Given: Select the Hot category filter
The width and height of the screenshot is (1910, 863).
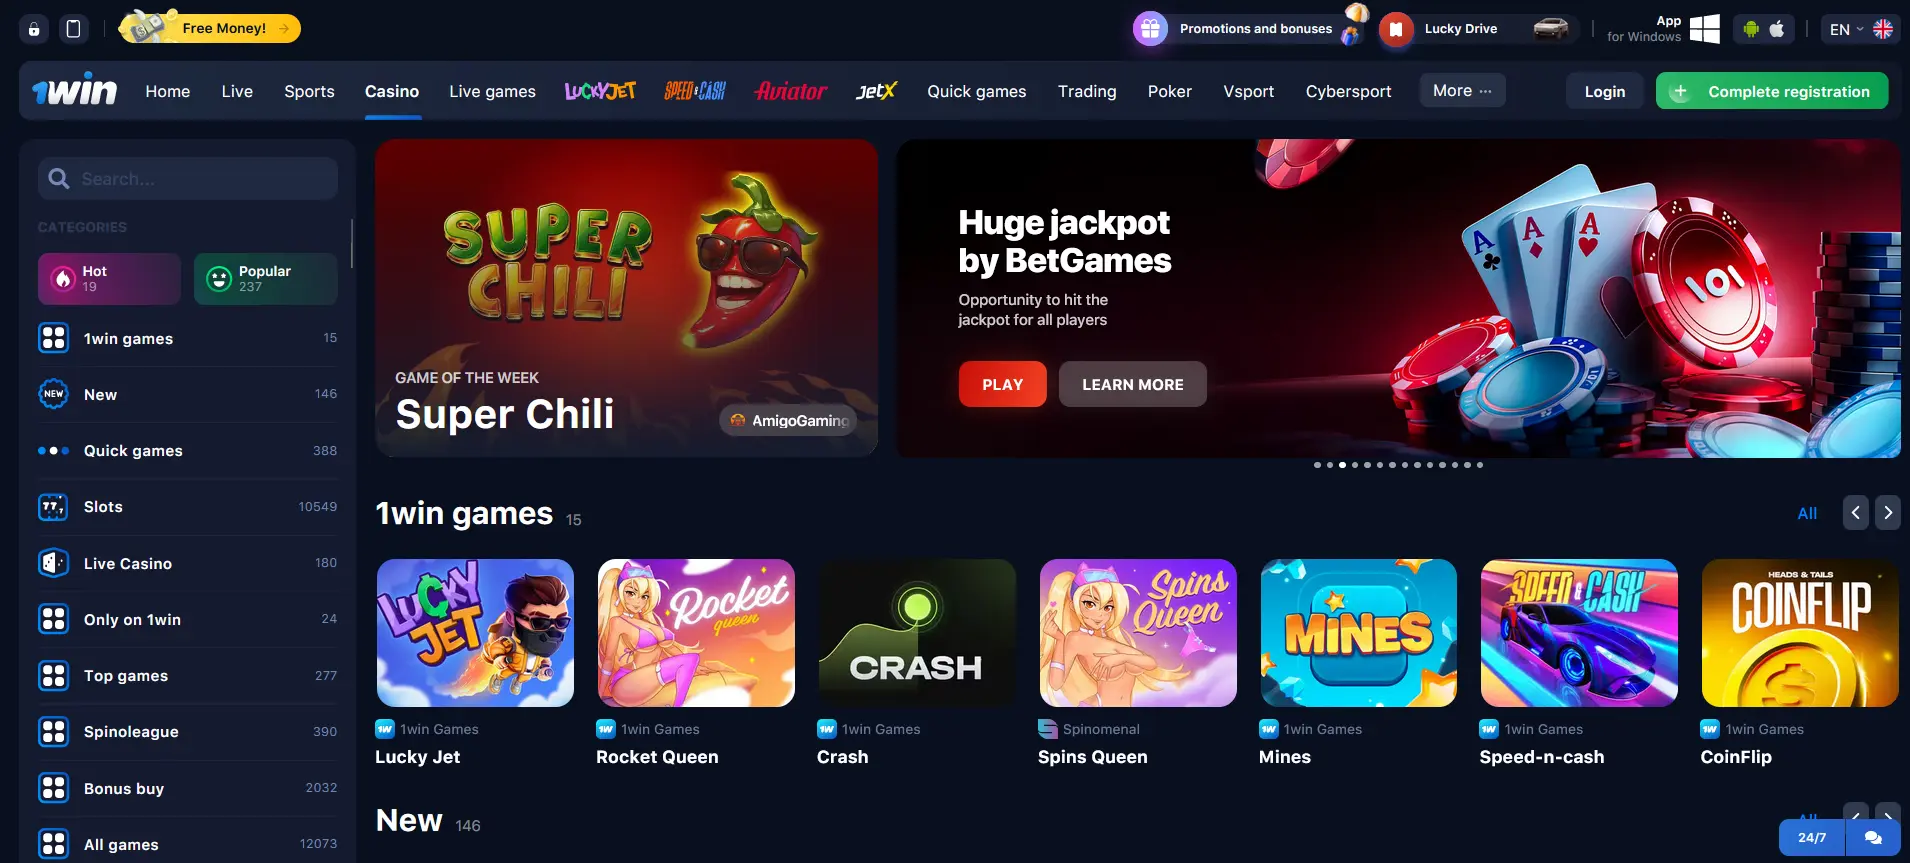Looking at the screenshot, I should coord(109,279).
